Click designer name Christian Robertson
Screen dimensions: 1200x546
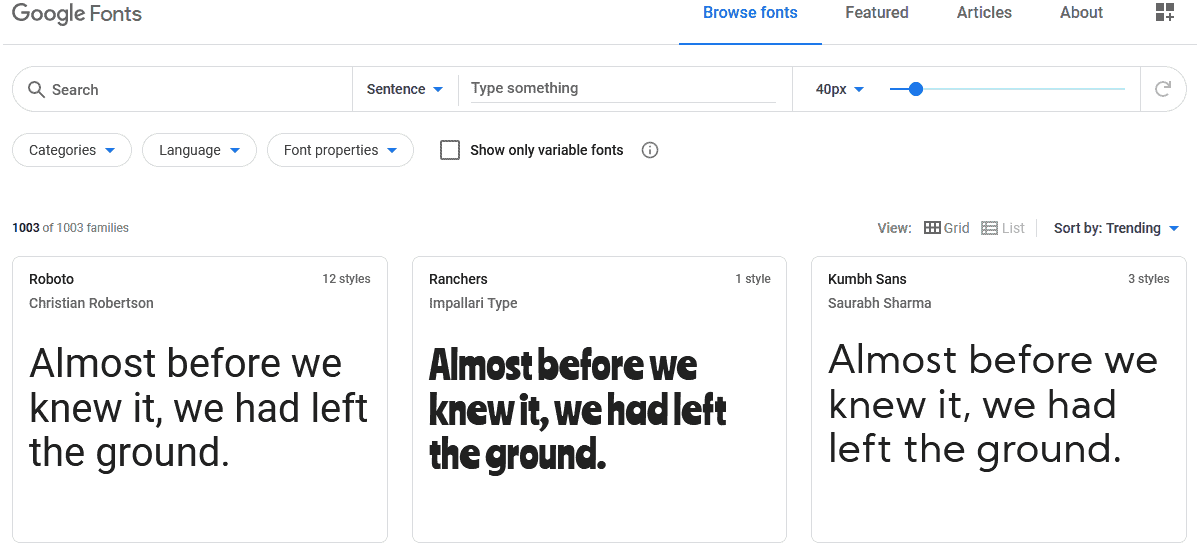pos(91,303)
